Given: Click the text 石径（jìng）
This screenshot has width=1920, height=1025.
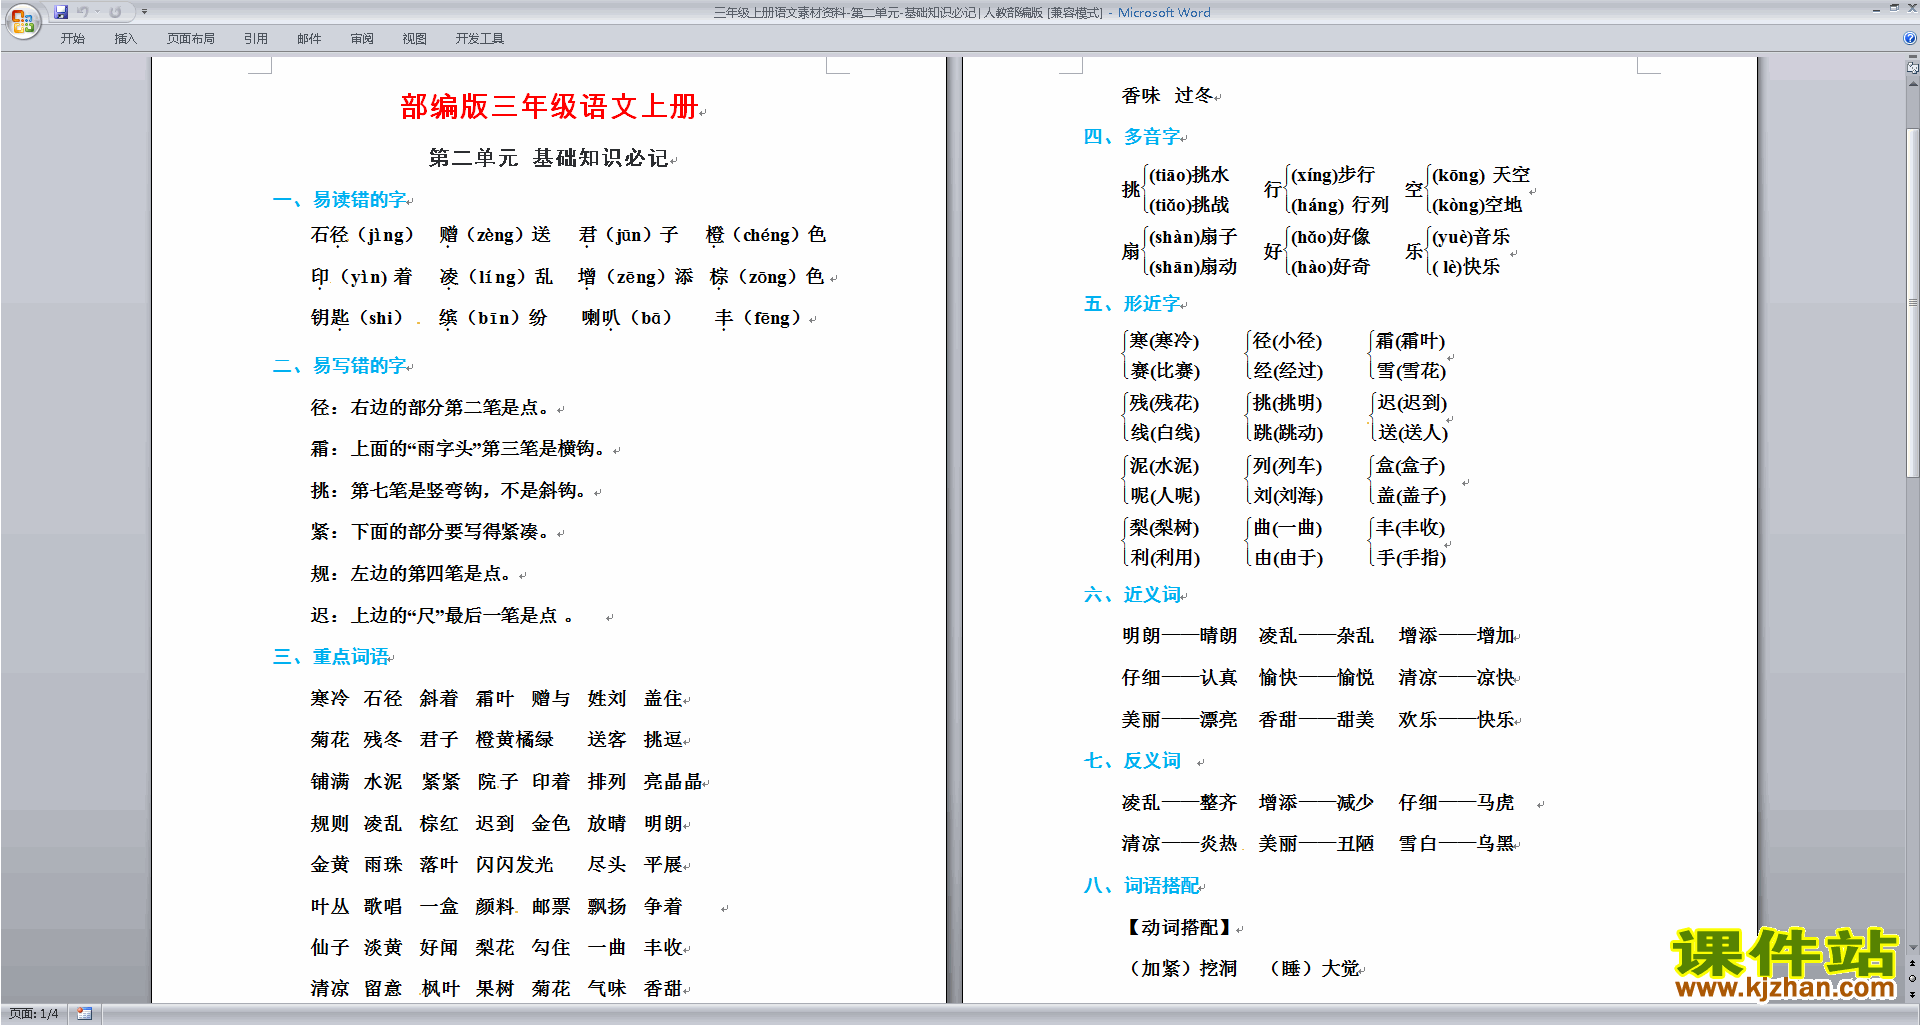Looking at the screenshot, I should pyautogui.click(x=362, y=235).
